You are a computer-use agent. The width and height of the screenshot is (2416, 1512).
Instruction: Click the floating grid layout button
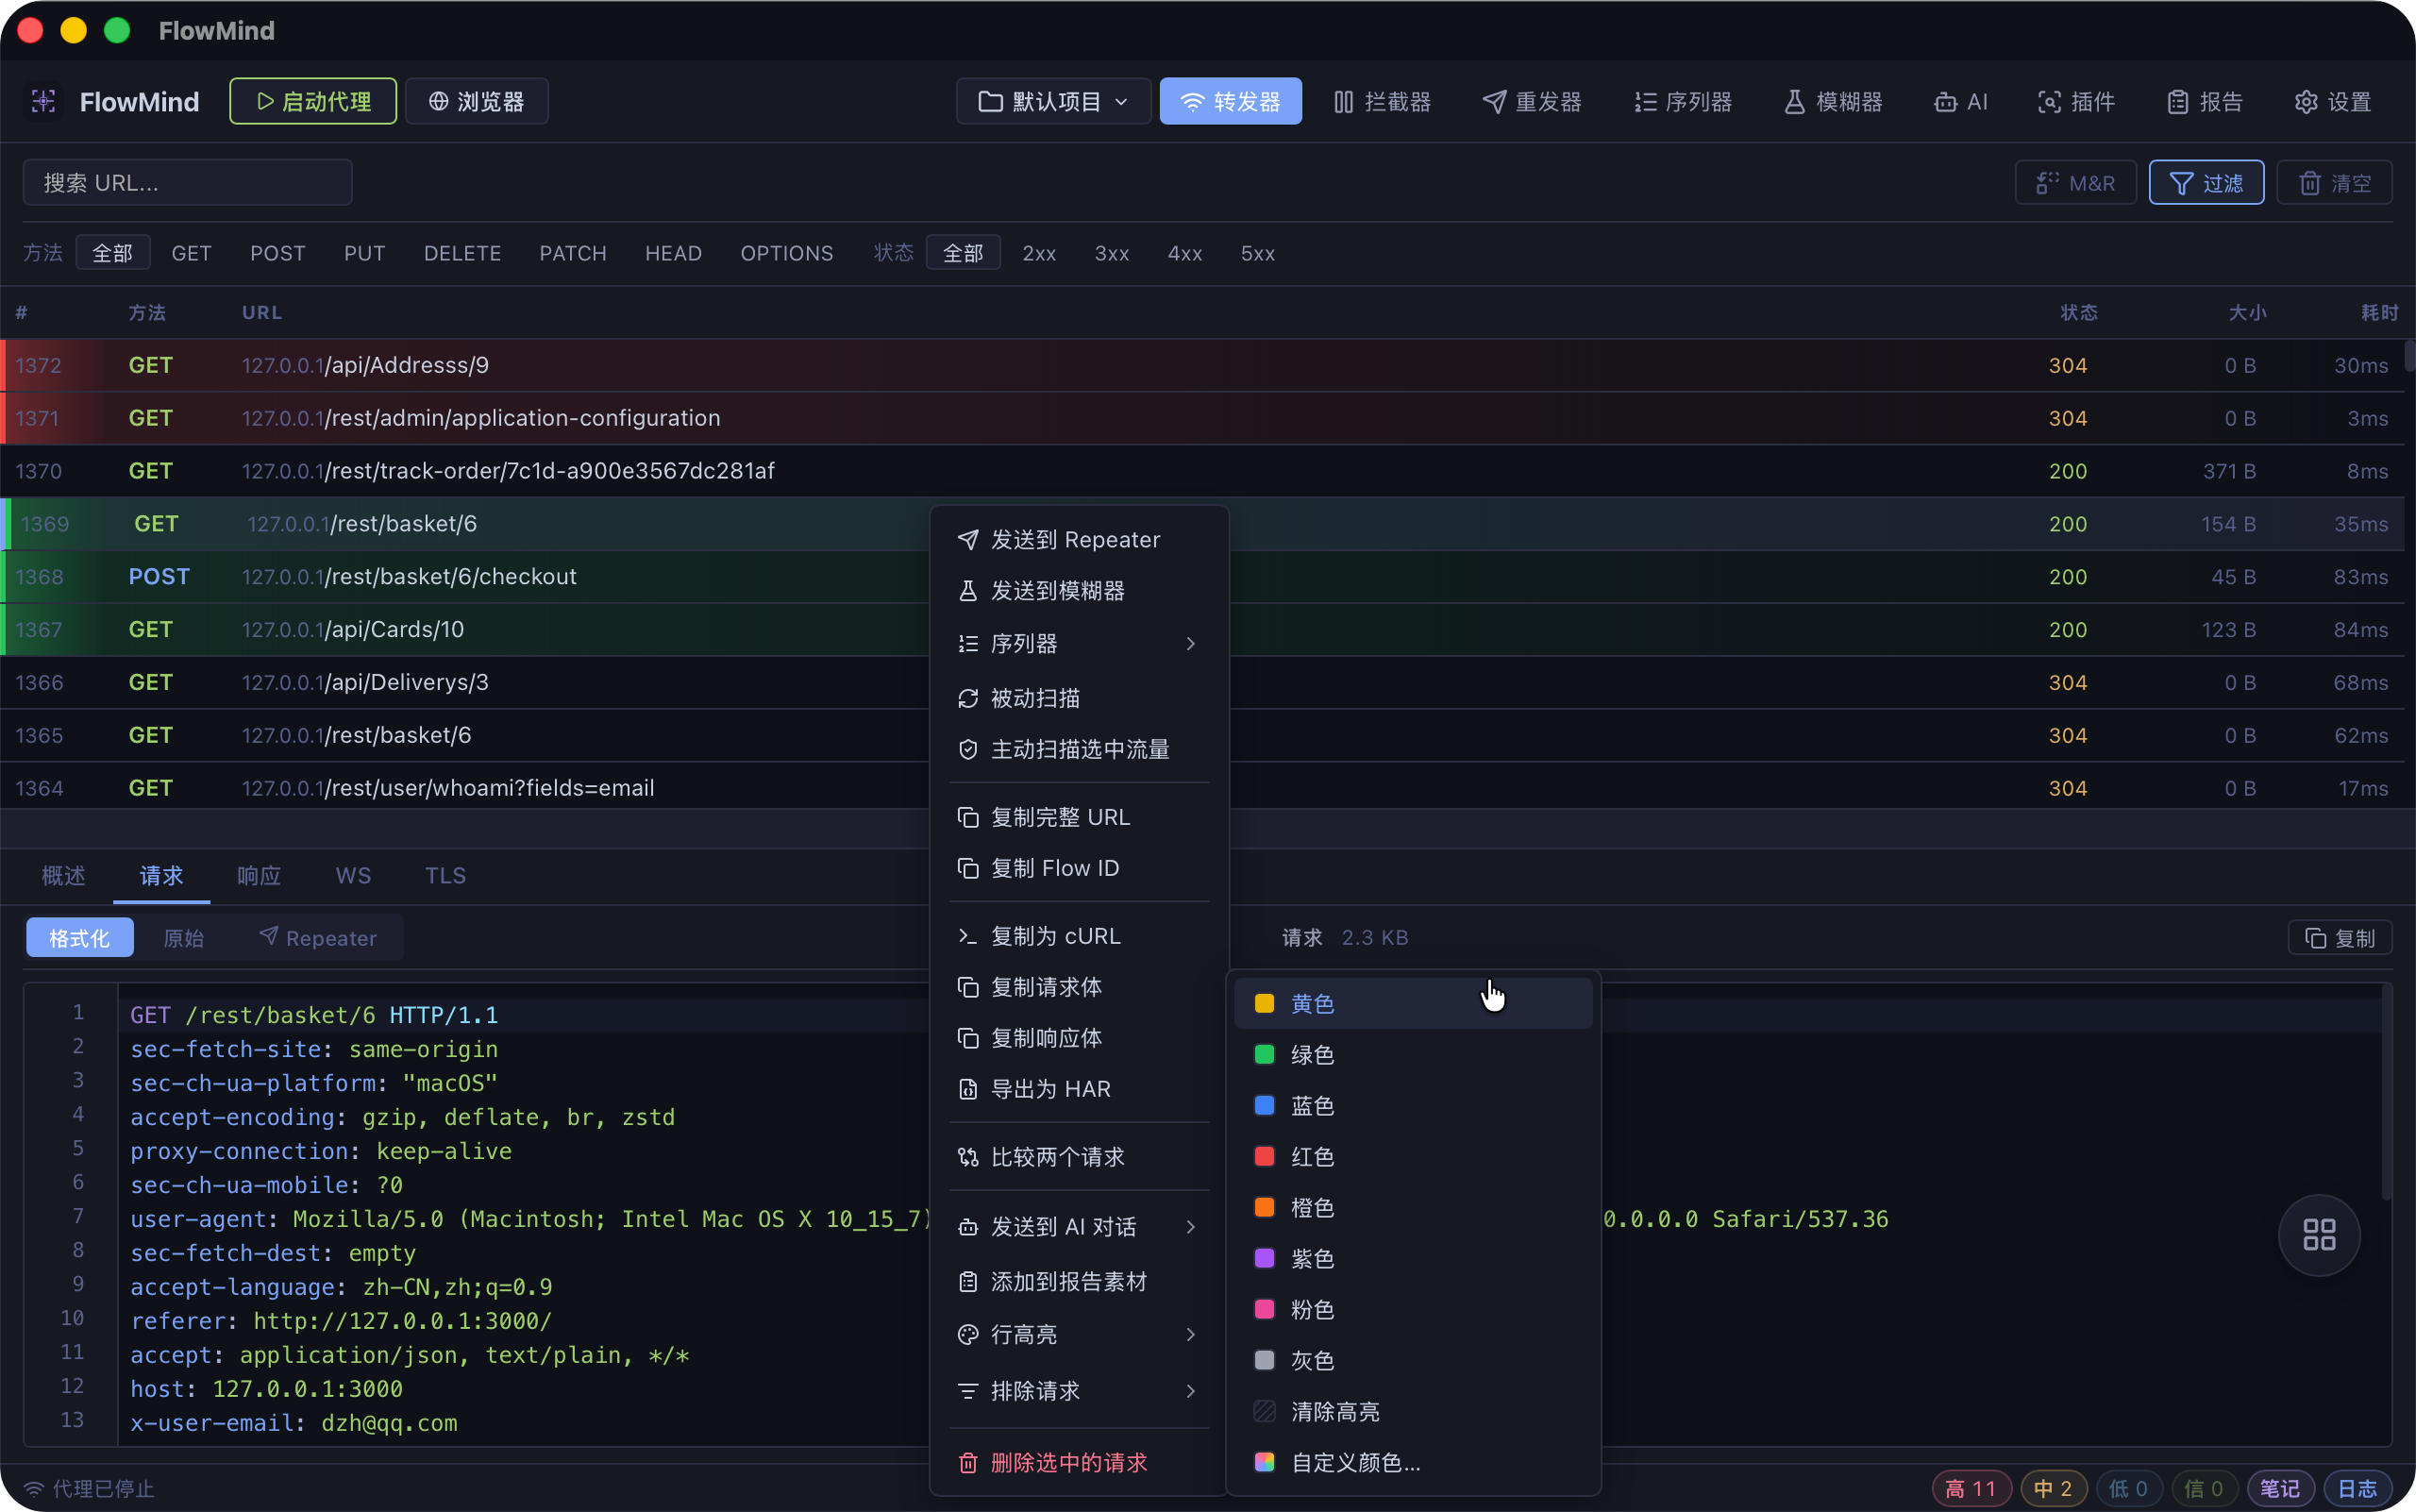pos(2319,1235)
